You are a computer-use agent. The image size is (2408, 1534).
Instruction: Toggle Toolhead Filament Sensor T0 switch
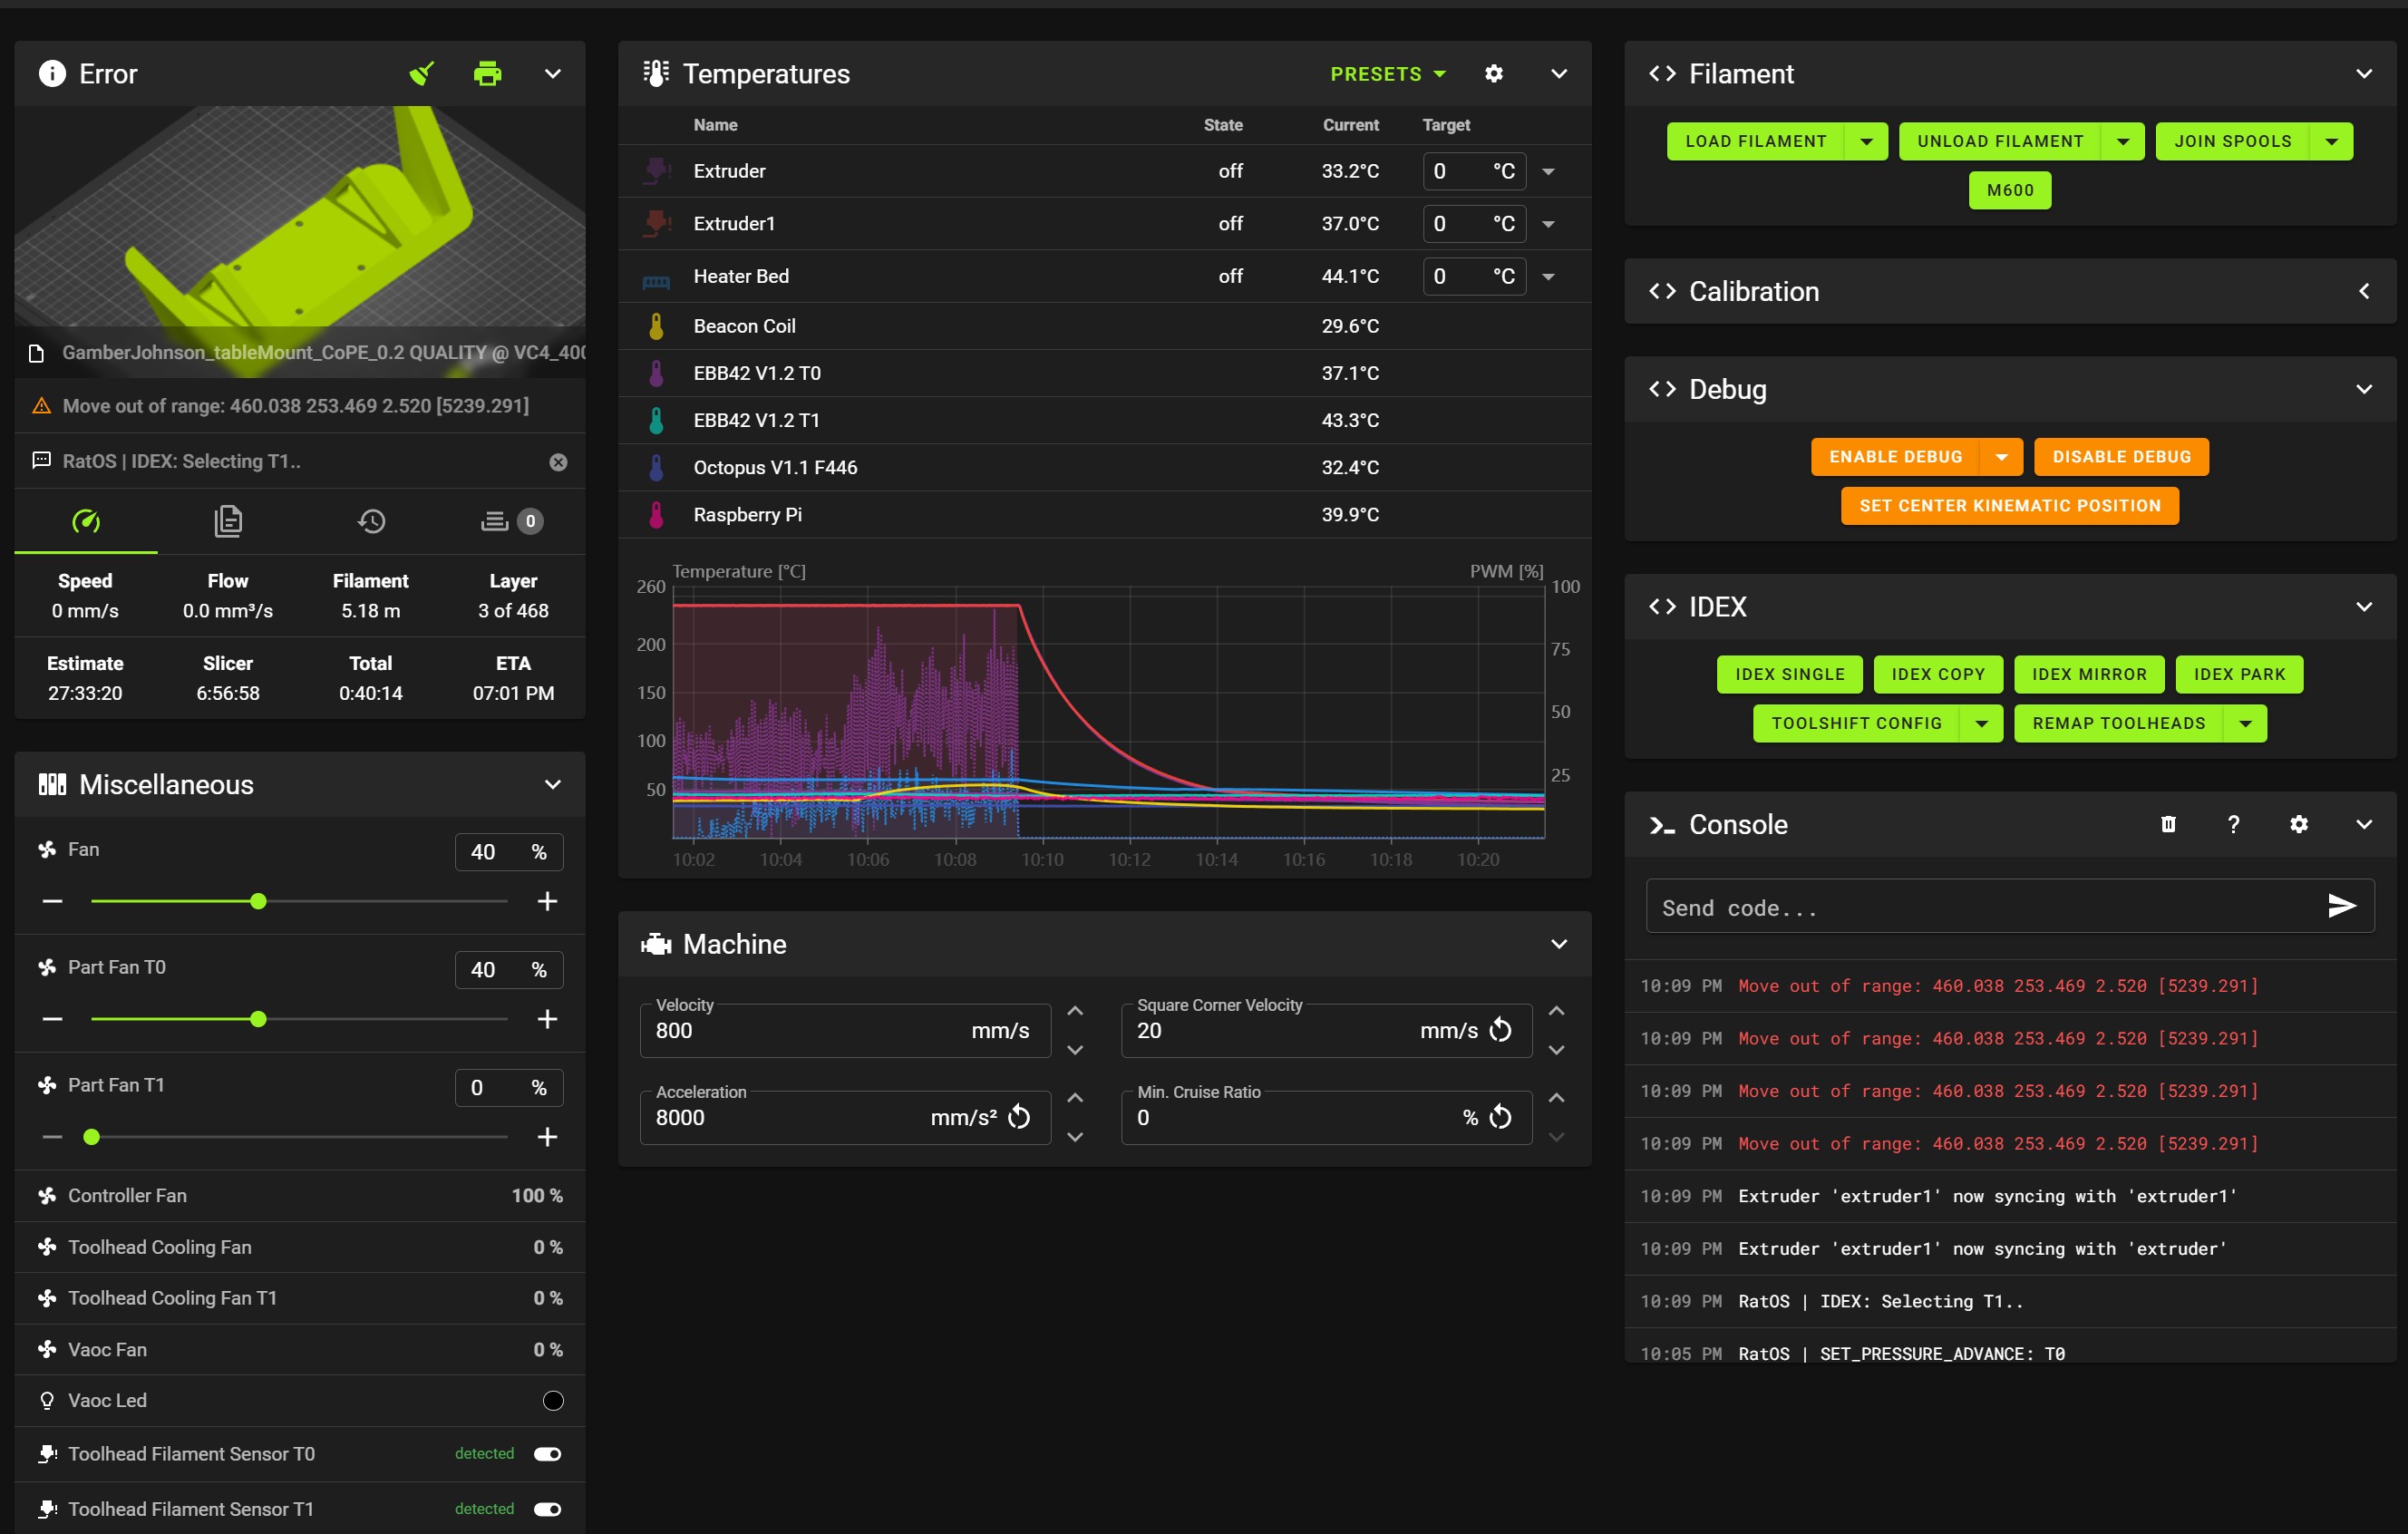[547, 1454]
